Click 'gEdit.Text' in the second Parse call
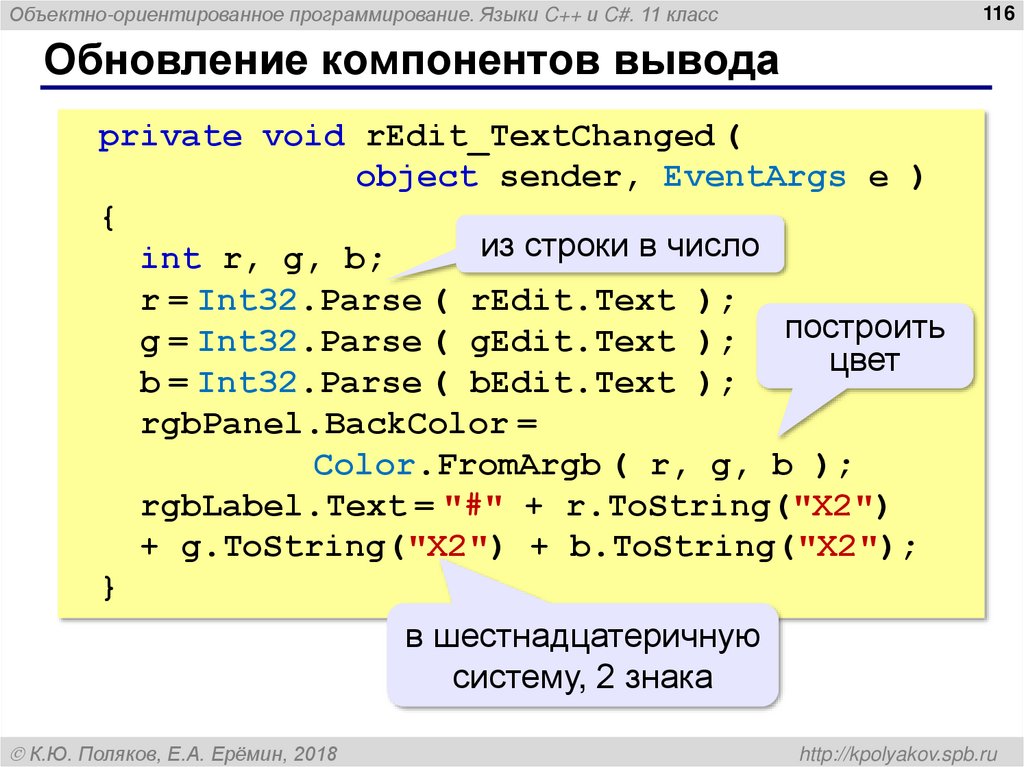 click(573, 342)
